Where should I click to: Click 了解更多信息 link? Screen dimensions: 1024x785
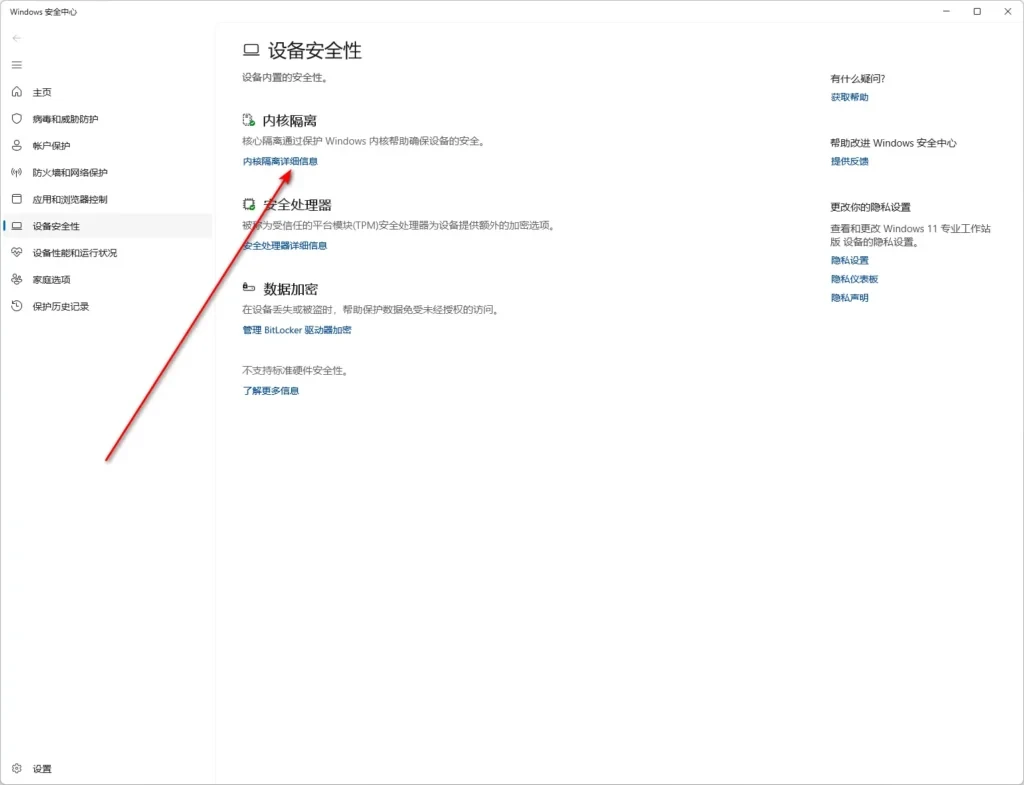(x=270, y=391)
